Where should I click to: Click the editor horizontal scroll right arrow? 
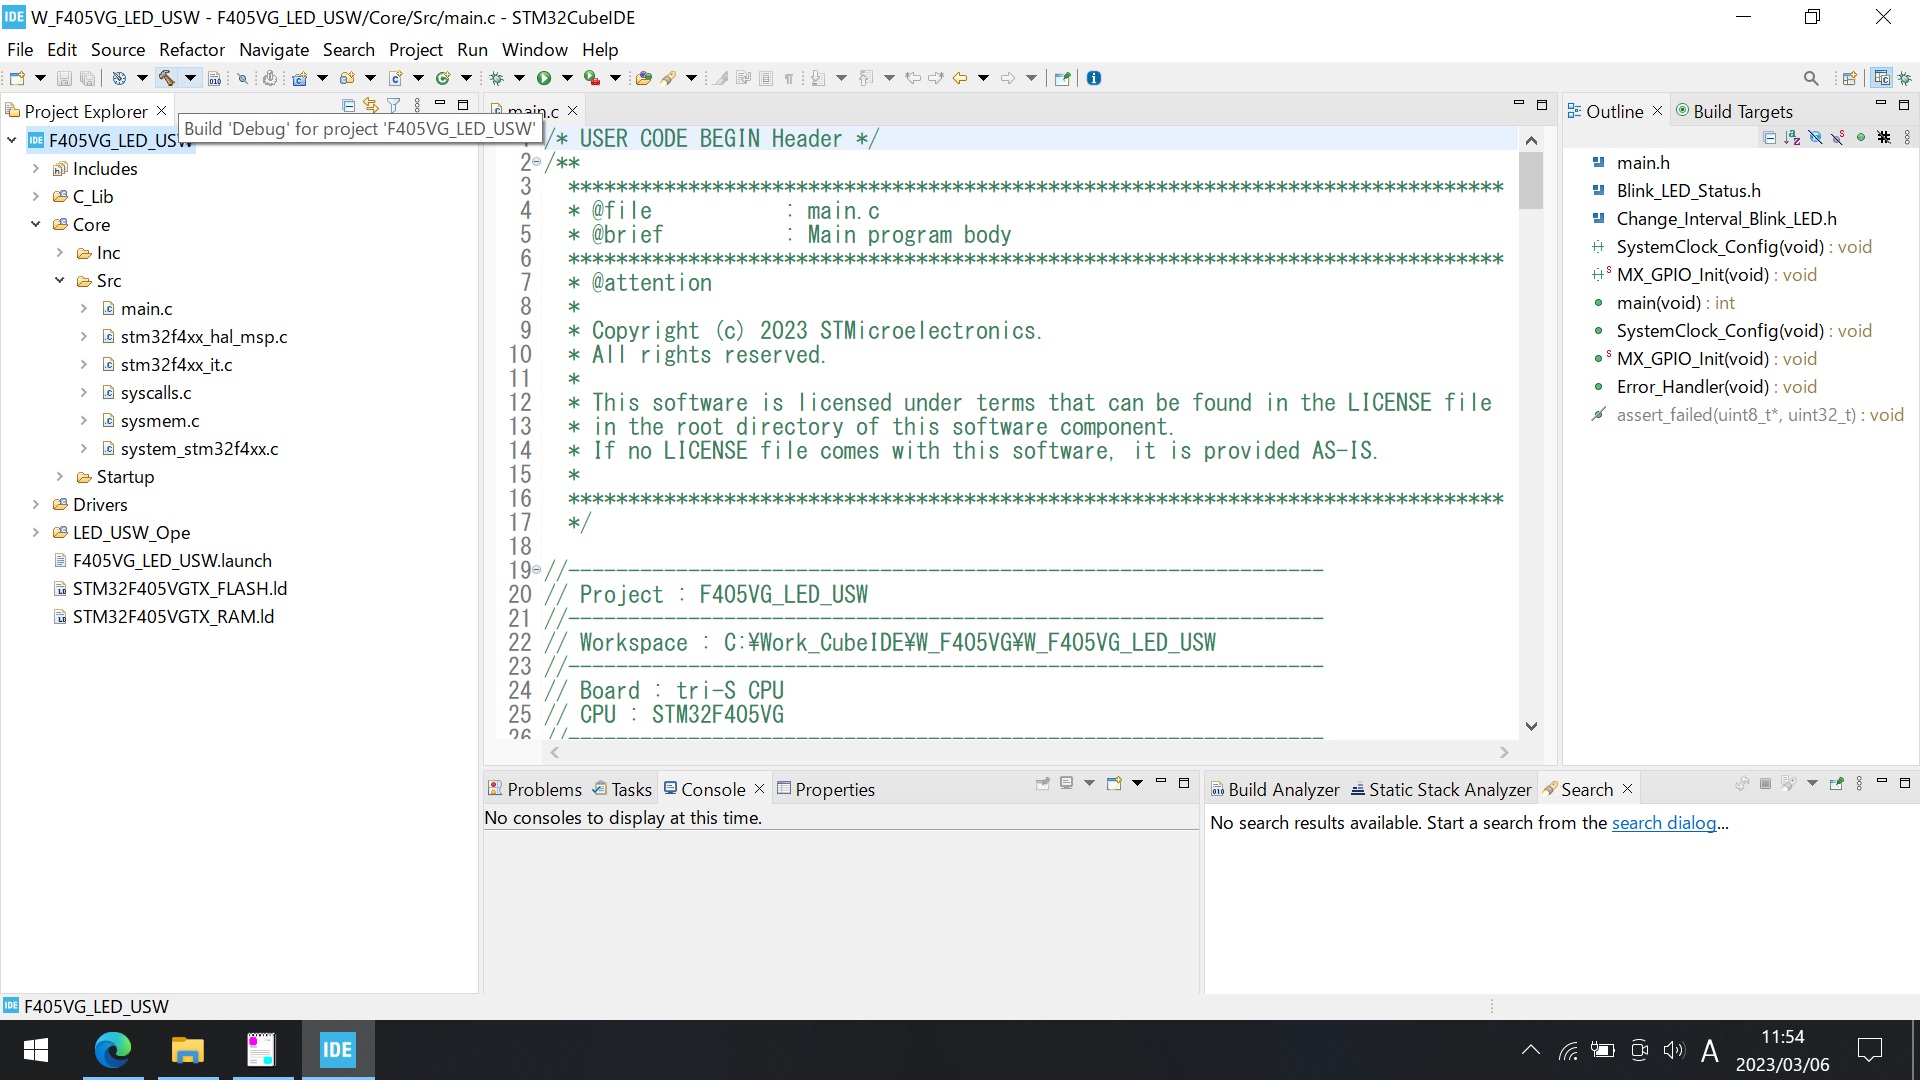coord(1504,752)
